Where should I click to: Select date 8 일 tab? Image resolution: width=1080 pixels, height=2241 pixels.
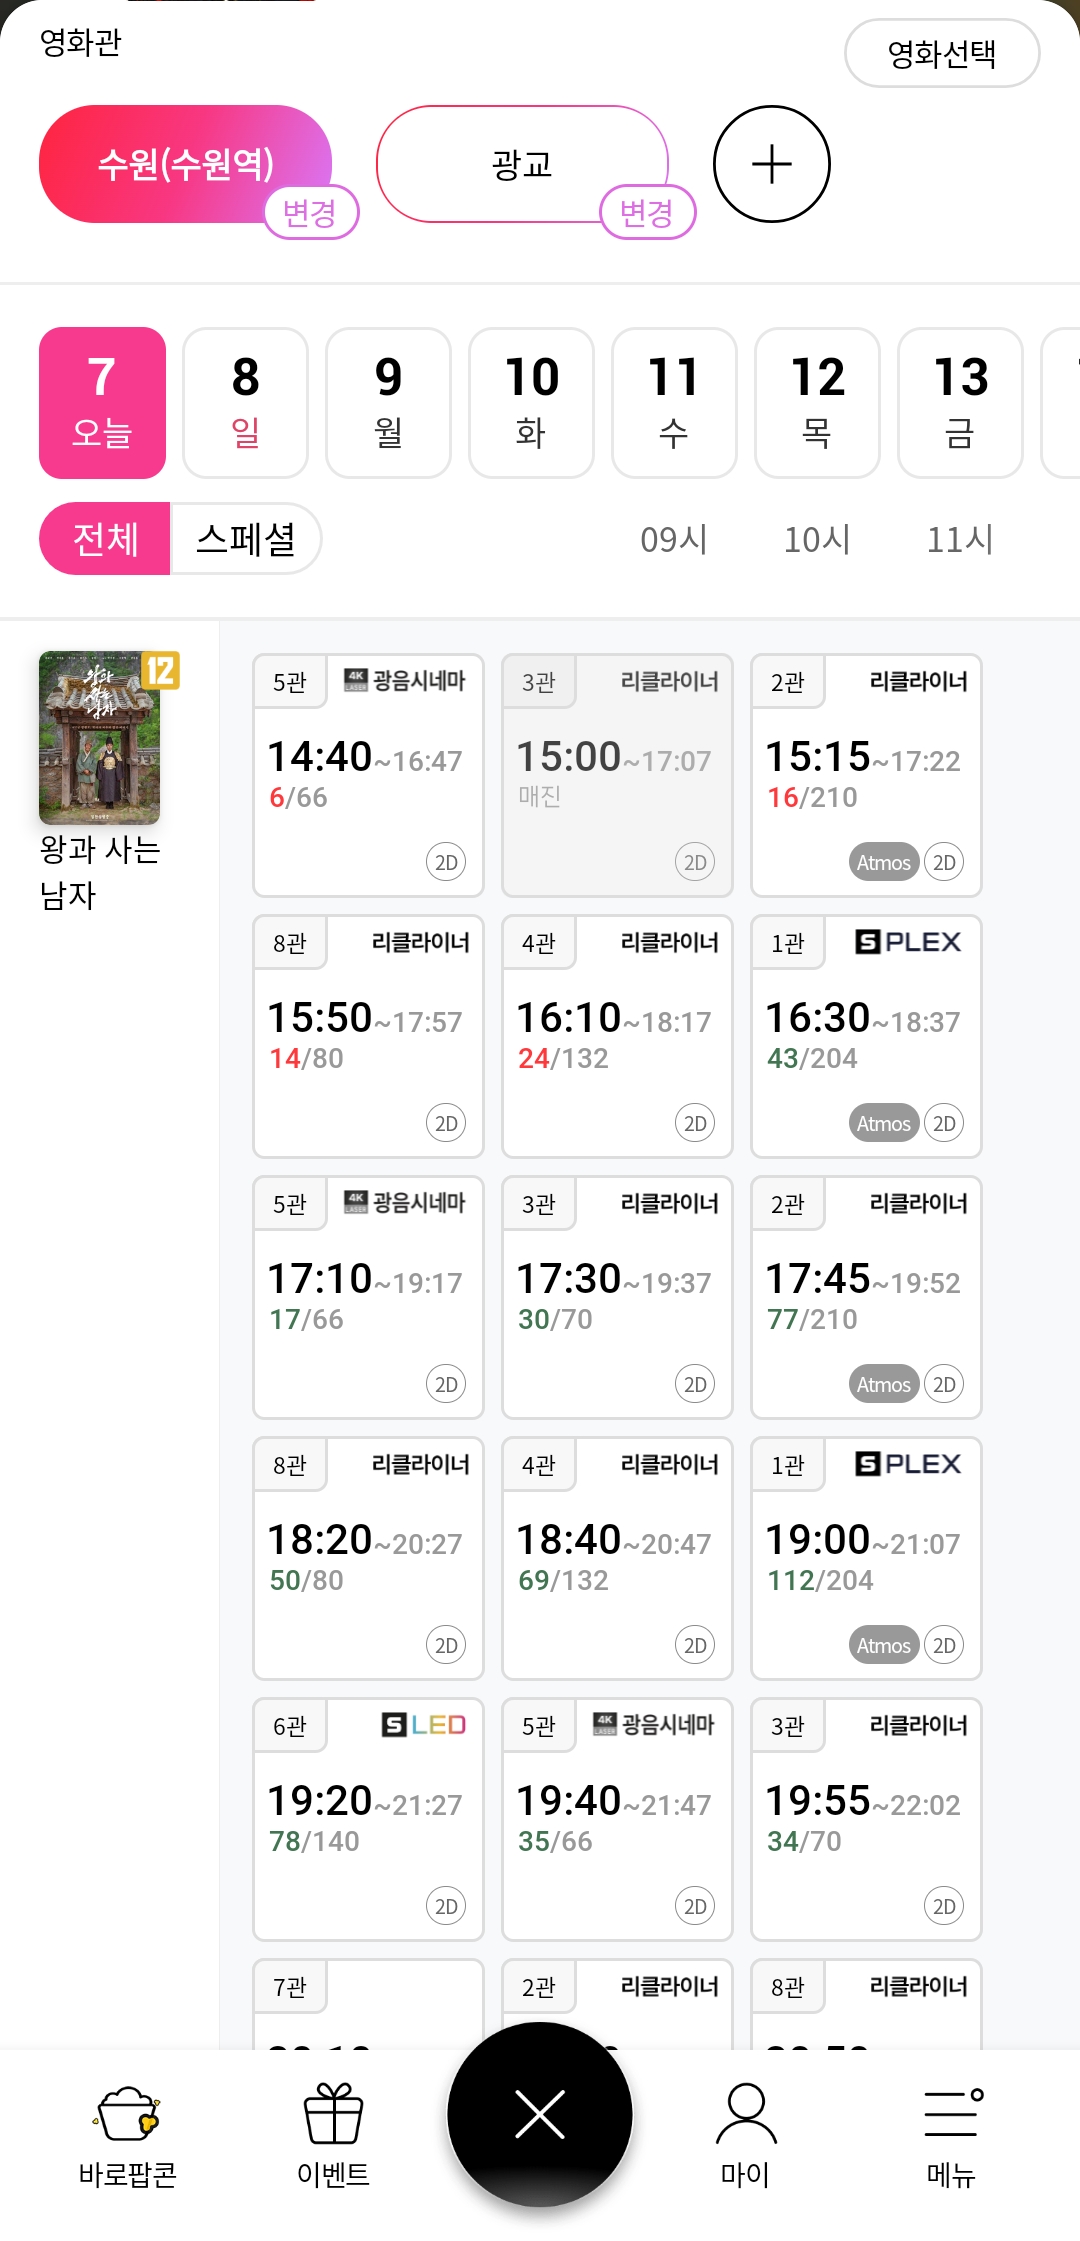245,403
